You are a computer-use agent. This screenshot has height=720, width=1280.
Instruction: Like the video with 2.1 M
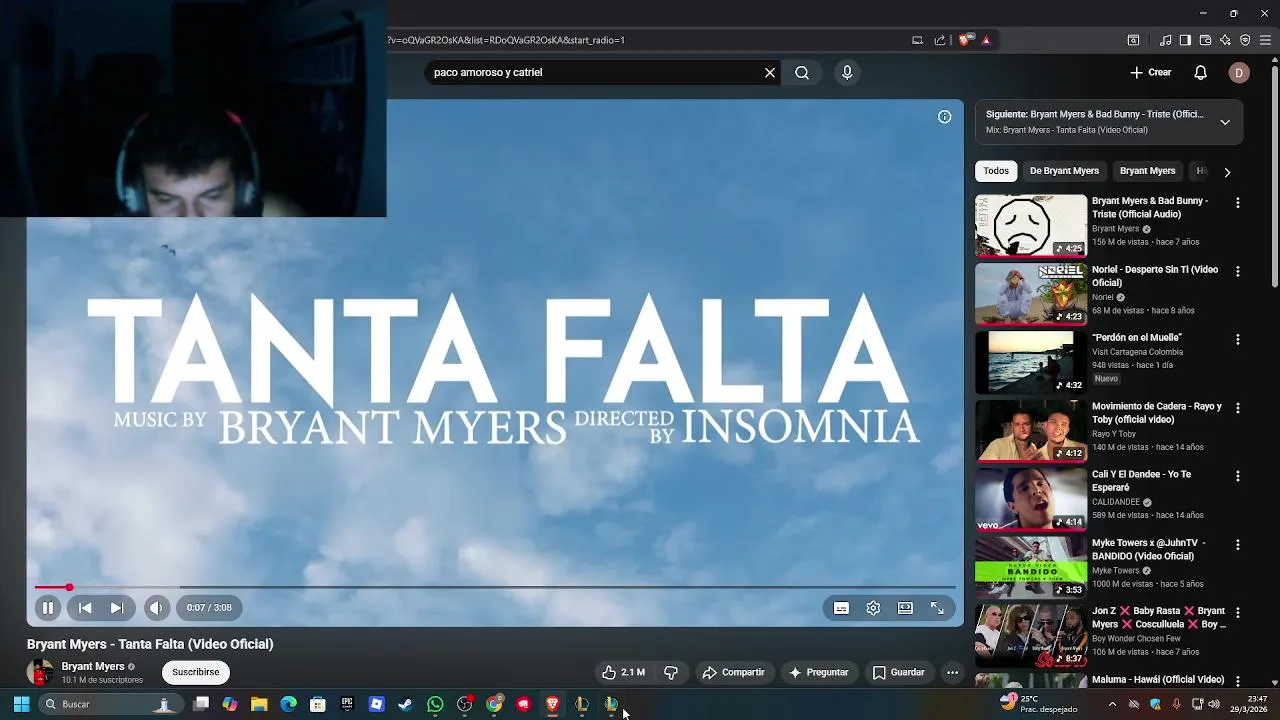[624, 672]
